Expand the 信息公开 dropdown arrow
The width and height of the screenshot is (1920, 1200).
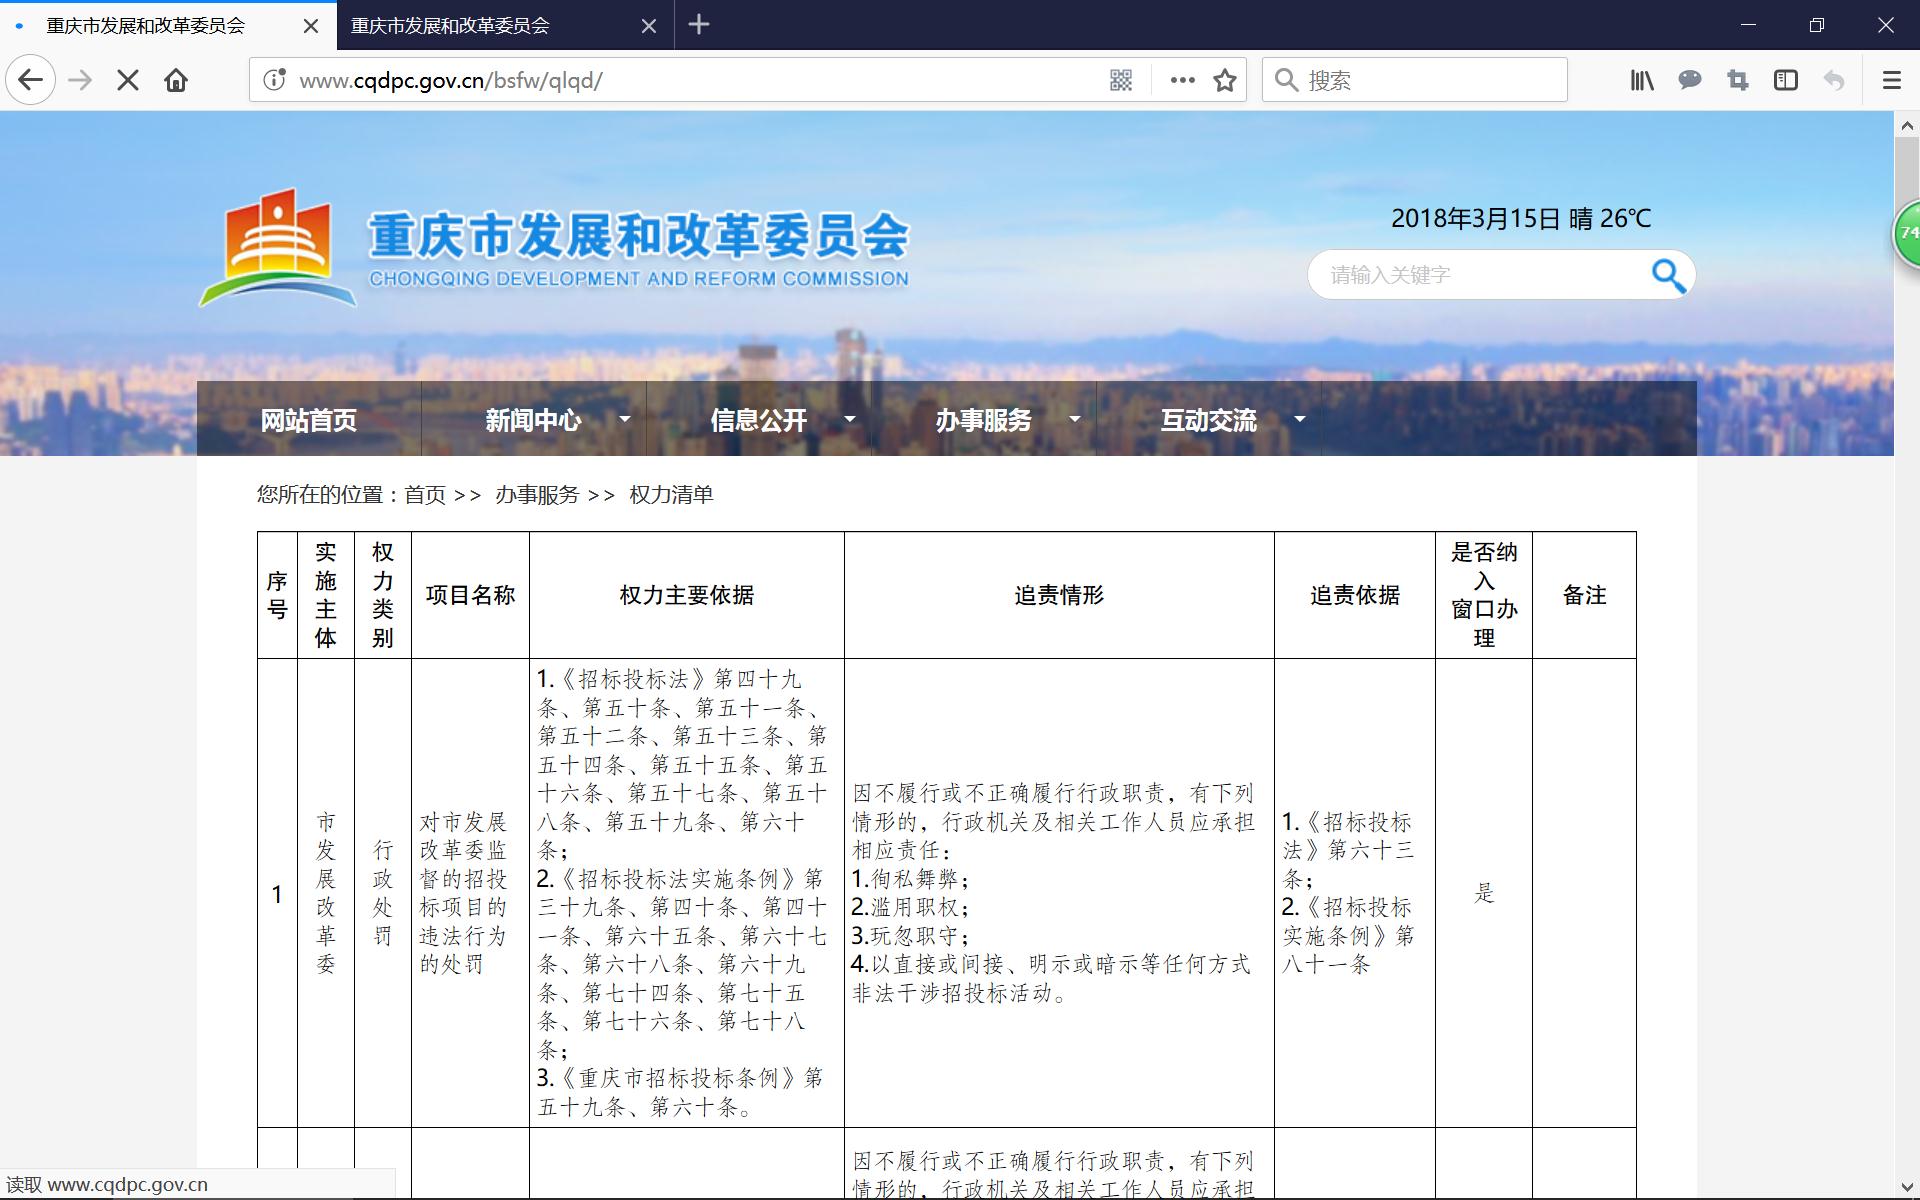click(850, 419)
